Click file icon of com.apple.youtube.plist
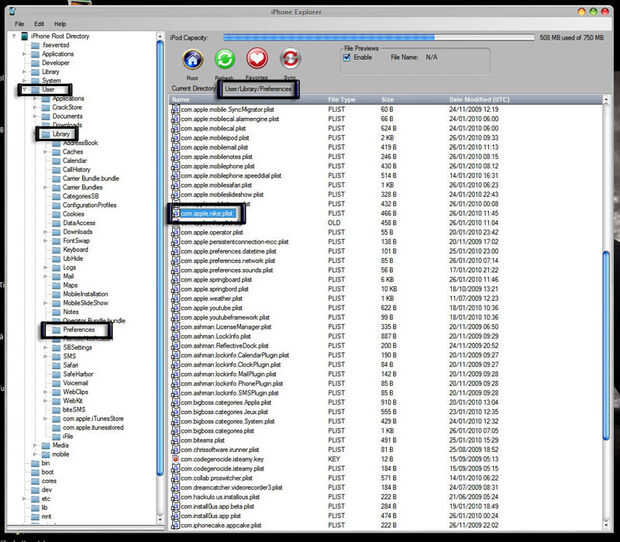The width and height of the screenshot is (620, 542). pyautogui.click(x=175, y=308)
